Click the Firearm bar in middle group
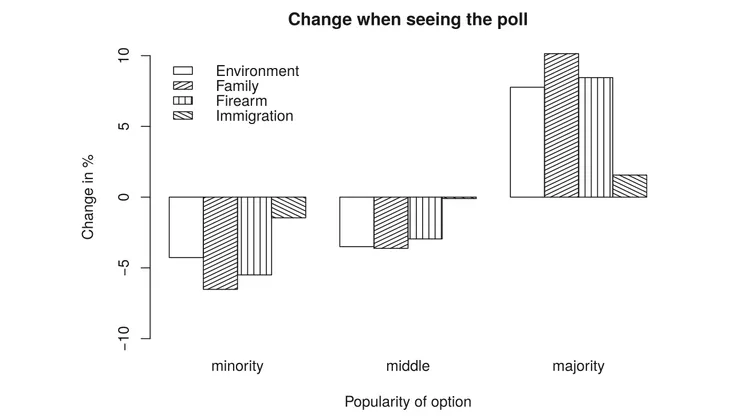 point(425,218)
